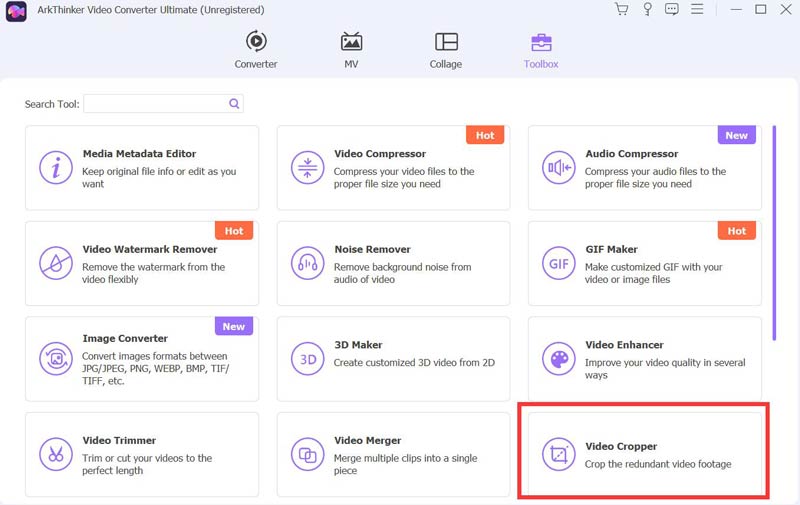Click the Converter play-circle icon

256,41
